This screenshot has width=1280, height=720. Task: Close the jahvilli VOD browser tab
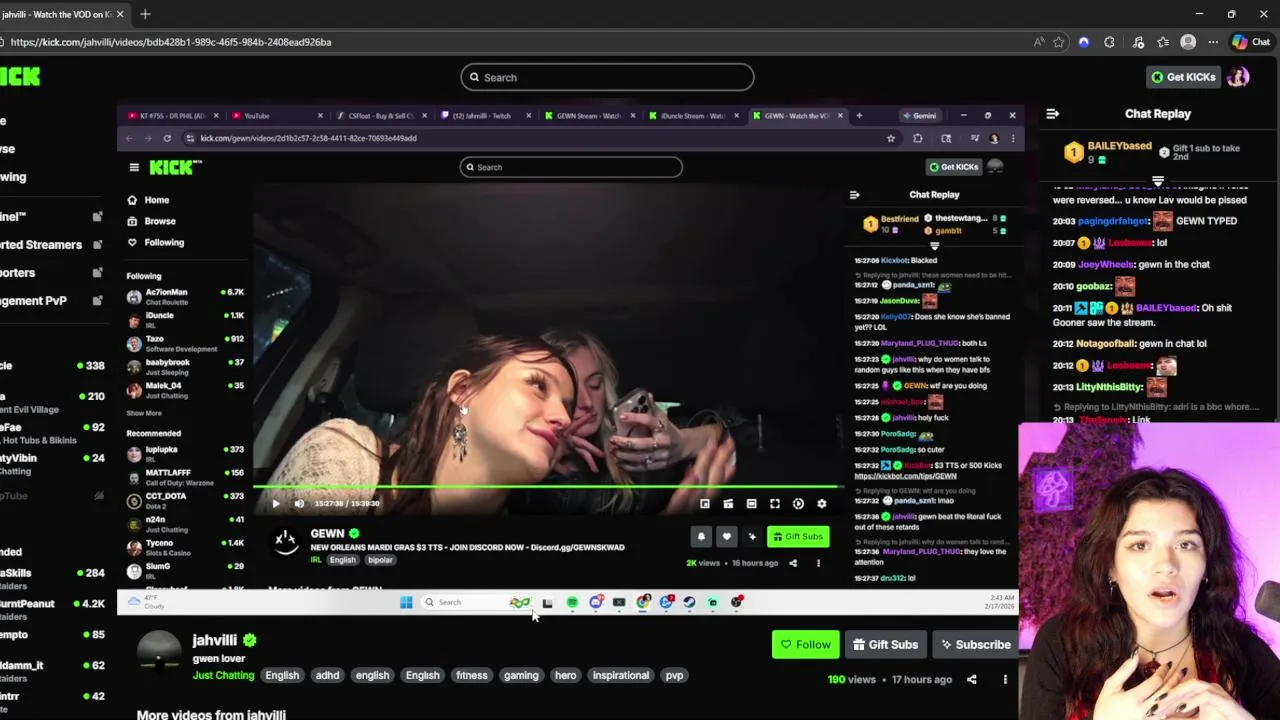[120, 14]
